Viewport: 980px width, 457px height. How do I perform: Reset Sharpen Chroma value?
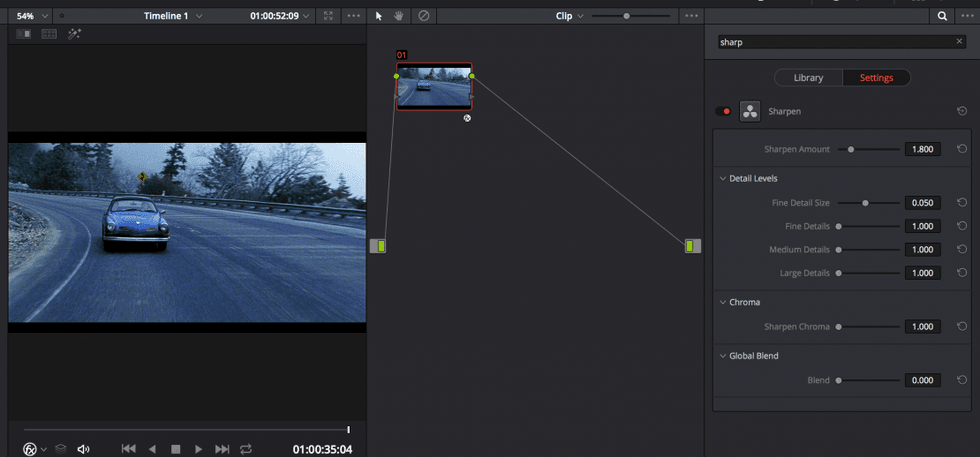(x=962, y=326)
